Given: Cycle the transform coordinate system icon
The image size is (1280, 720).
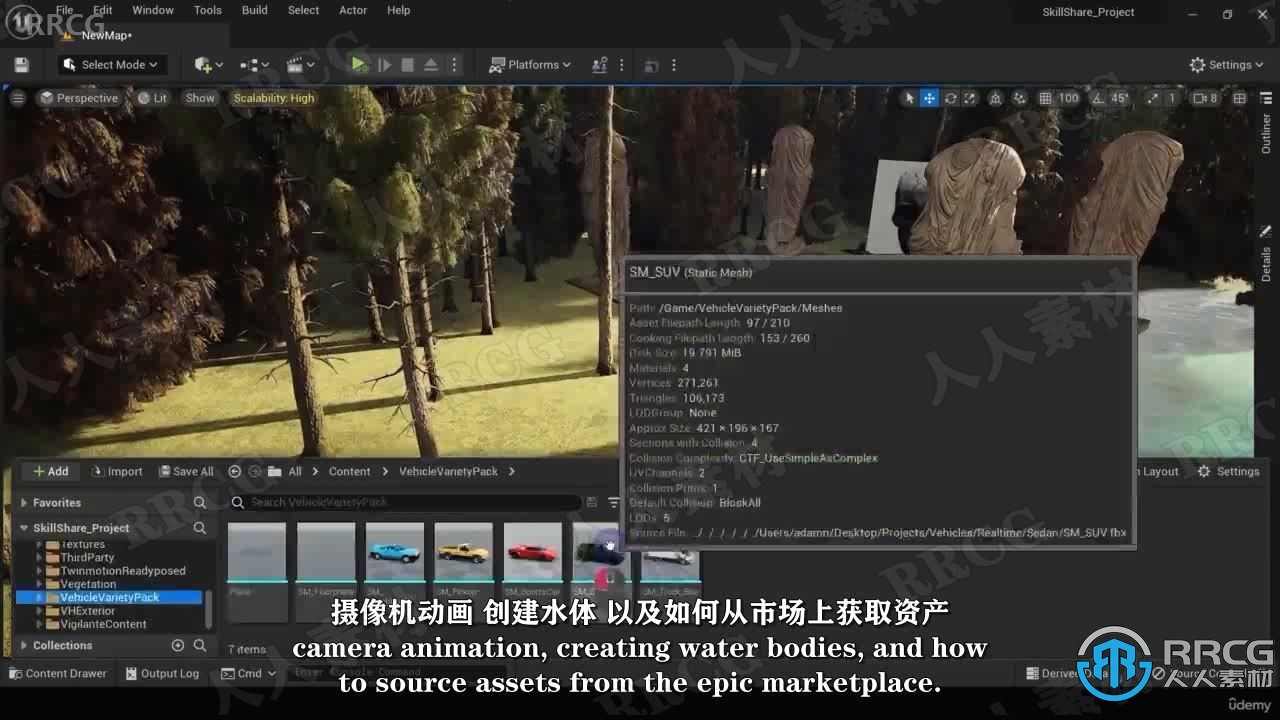Looking at the screenshot, I should (x=995, y=98).
